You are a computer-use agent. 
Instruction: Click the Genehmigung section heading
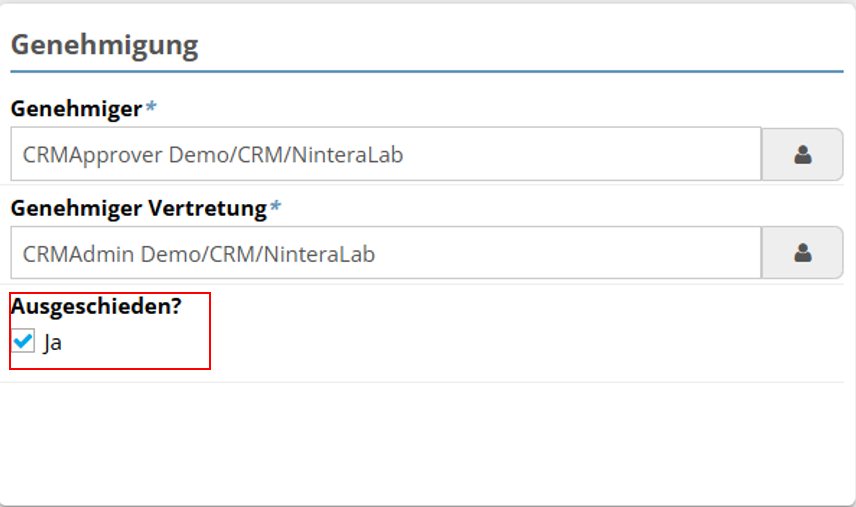pos(105,45)
